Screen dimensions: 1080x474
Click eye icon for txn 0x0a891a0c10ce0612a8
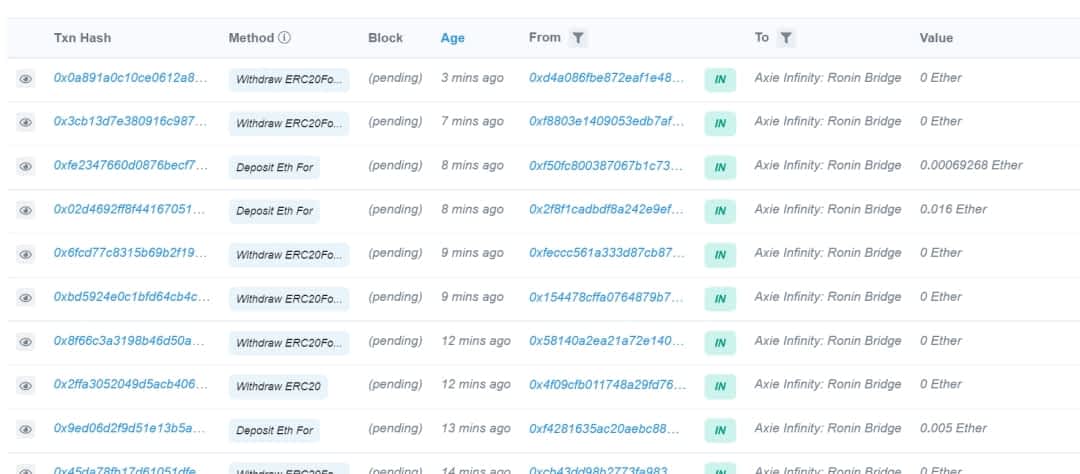click(x=26, y=79)
